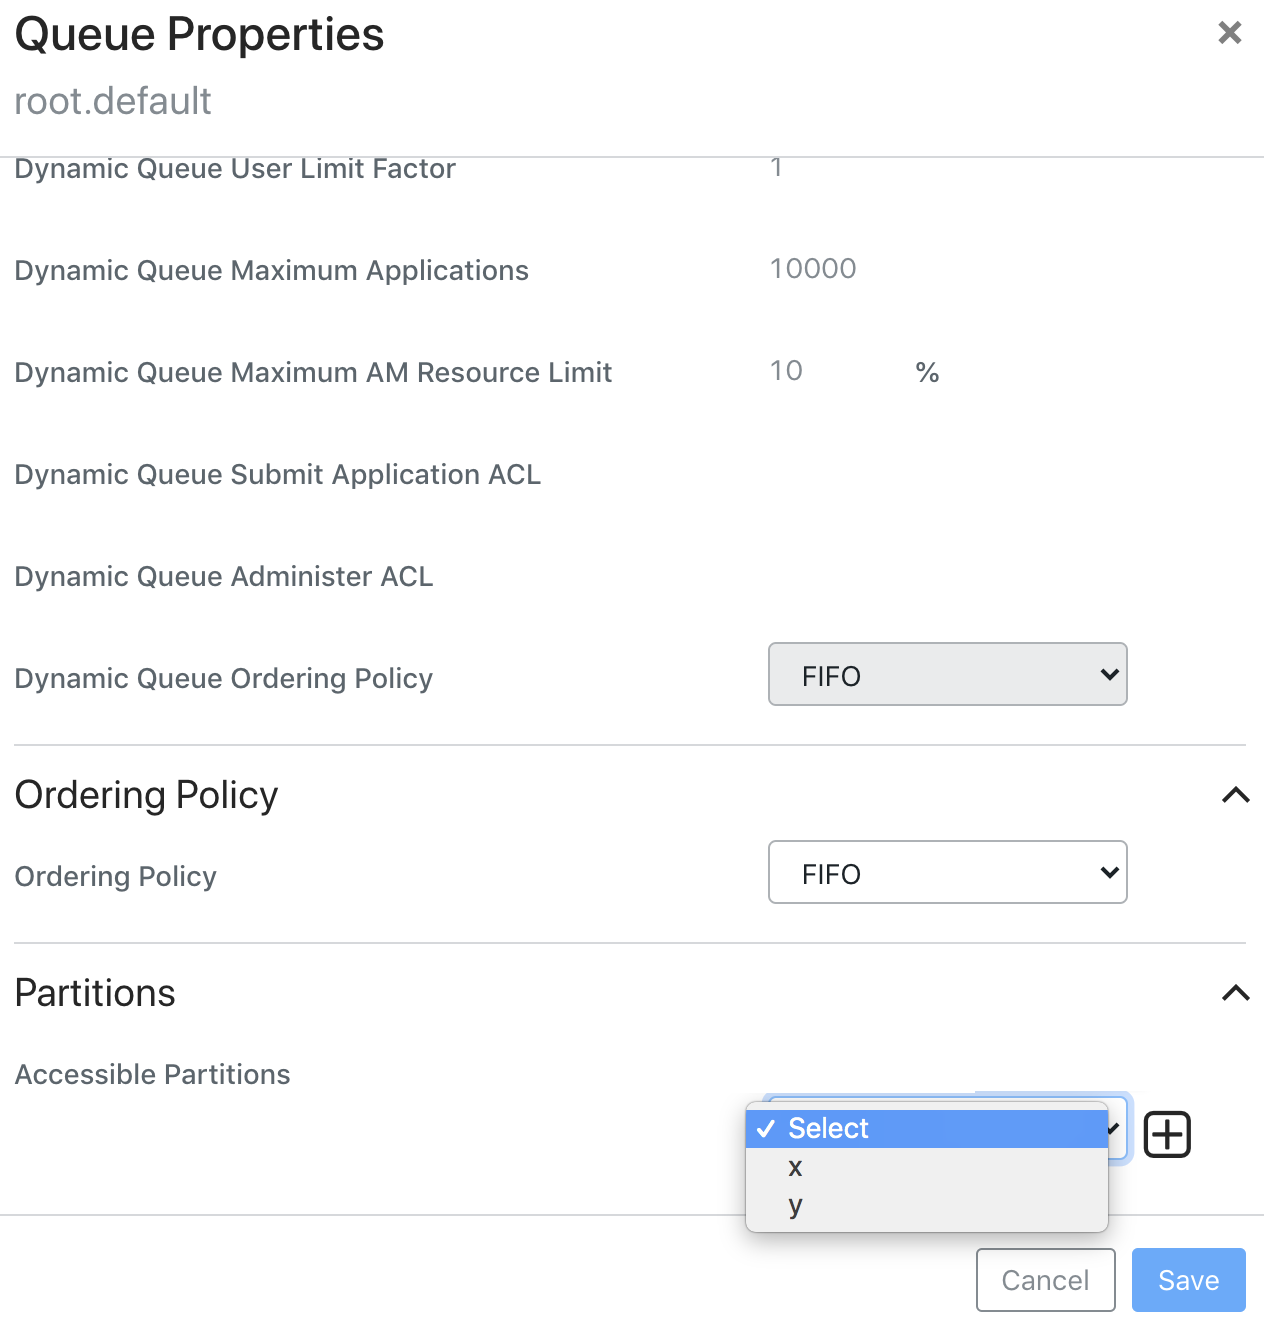This screenshot has height=1336, width=1264.
Task: Click the Maximum AM Resource Limit value 10
Action: point(787,371)
